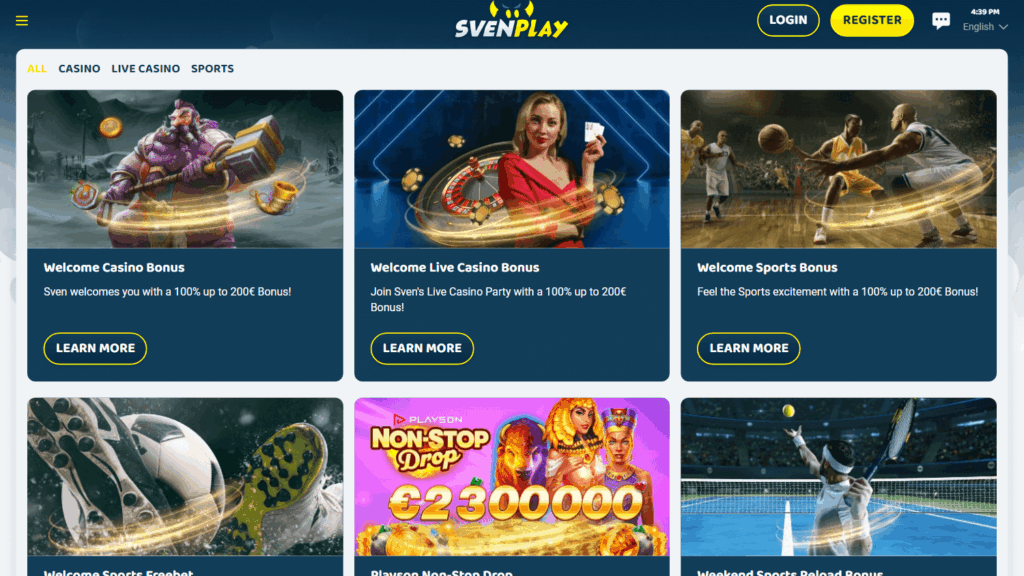Click the SvenPlay logo
The width and height of the screenshot is (1024, 576).
[511, 20]
